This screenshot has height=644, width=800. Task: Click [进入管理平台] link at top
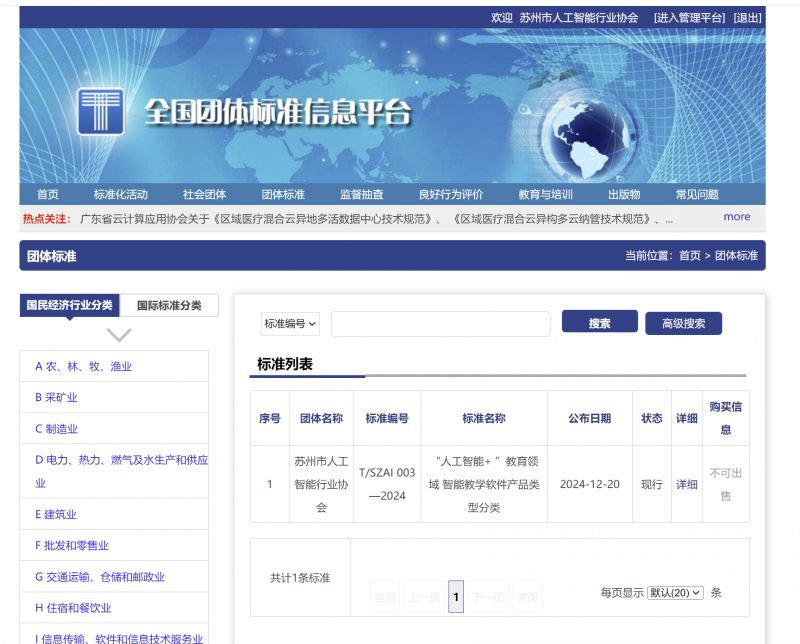(x=689, y=18)
